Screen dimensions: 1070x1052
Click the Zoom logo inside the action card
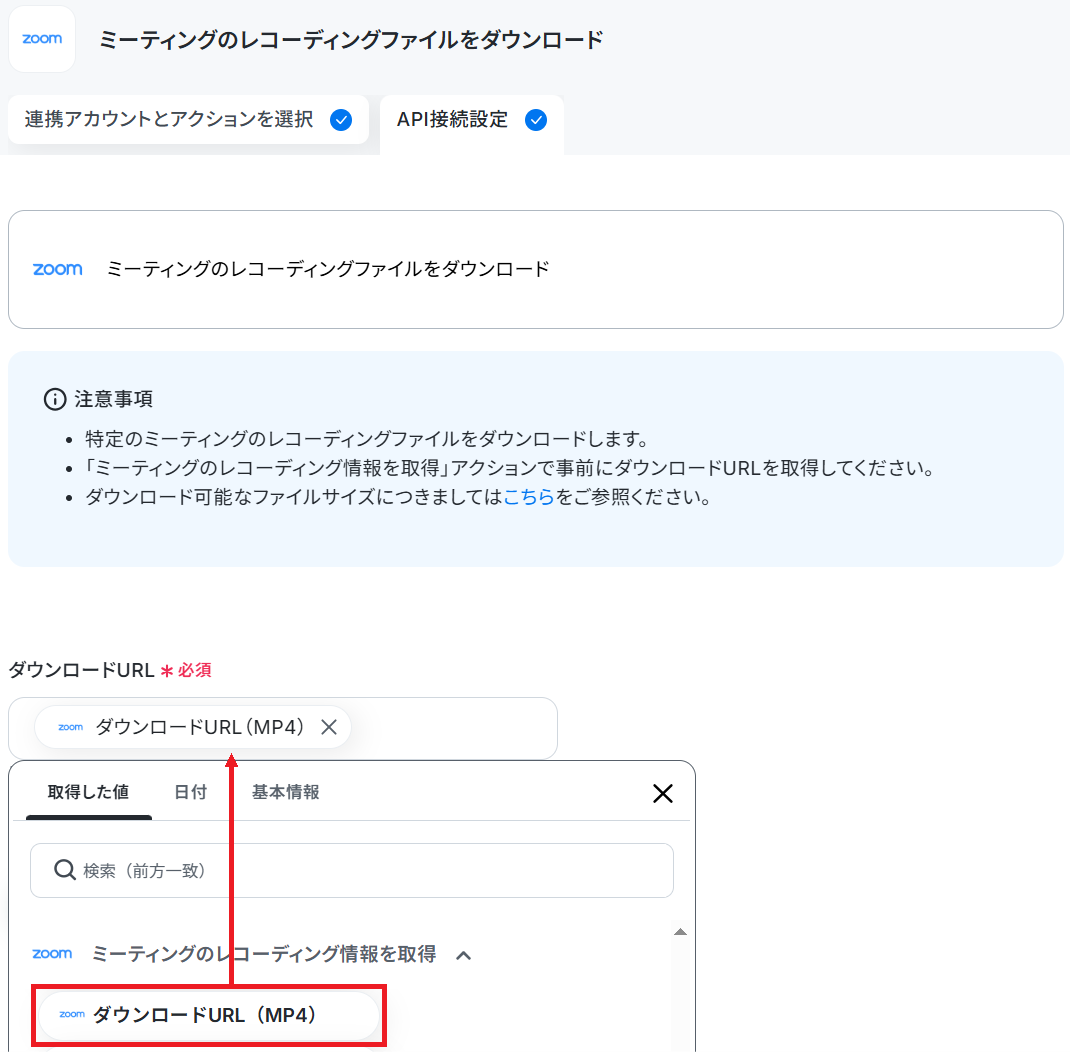pos(58,269)
